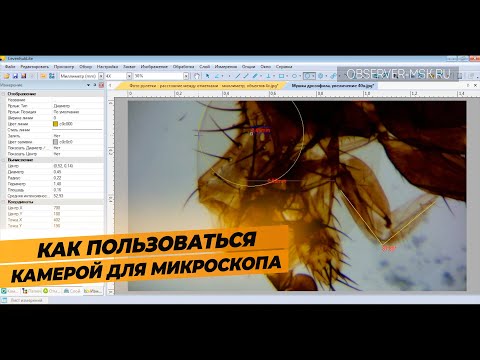
Task: Open the Обработка menu
Action: tap(183, 67)
